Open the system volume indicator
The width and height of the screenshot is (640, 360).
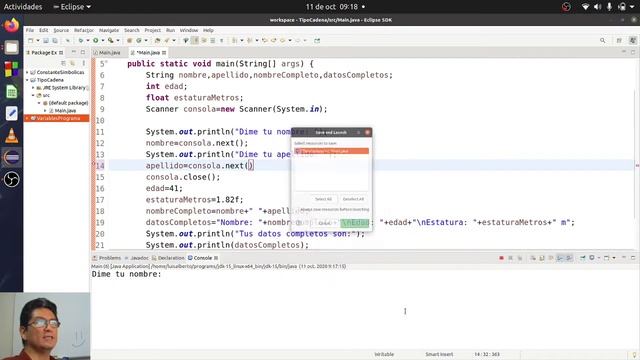[598, 7]
